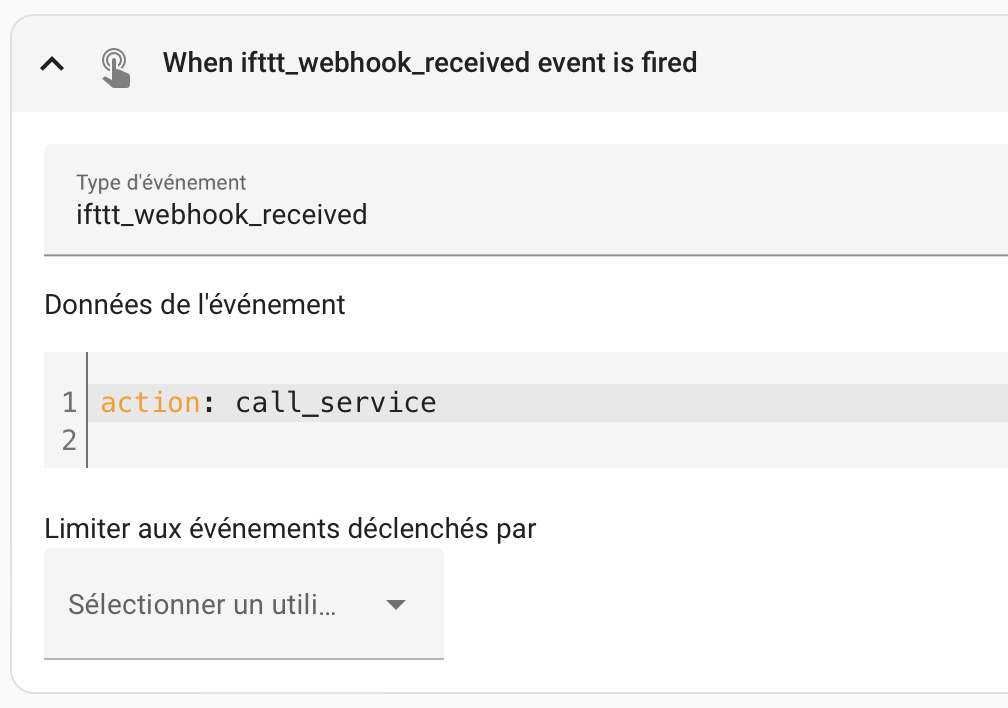This screenshot has height=708, width=1008.
Task: Click the event trigger touch icon
Action: 116,68
